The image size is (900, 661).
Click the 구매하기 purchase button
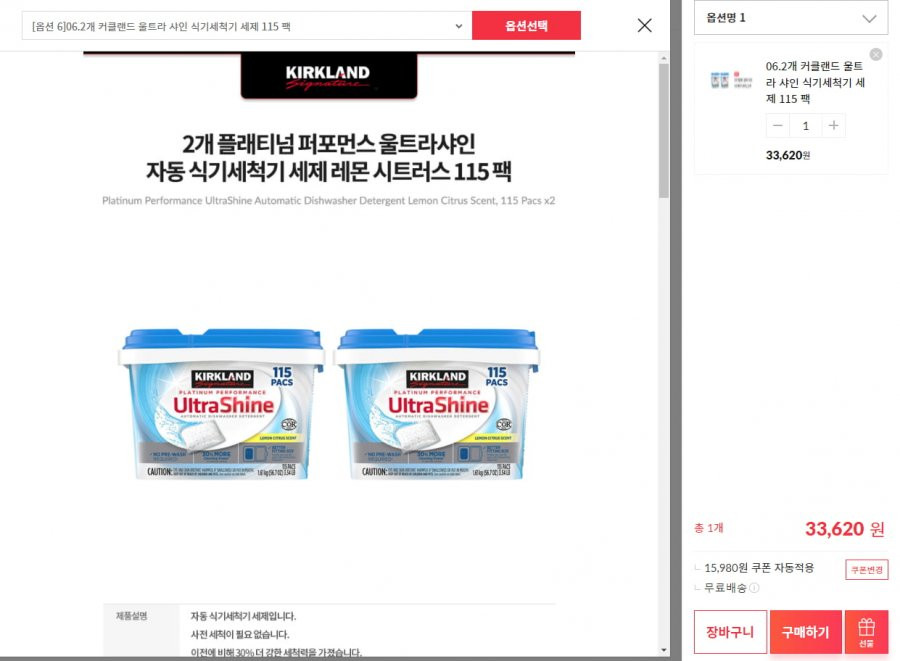(x=806, y=632)
